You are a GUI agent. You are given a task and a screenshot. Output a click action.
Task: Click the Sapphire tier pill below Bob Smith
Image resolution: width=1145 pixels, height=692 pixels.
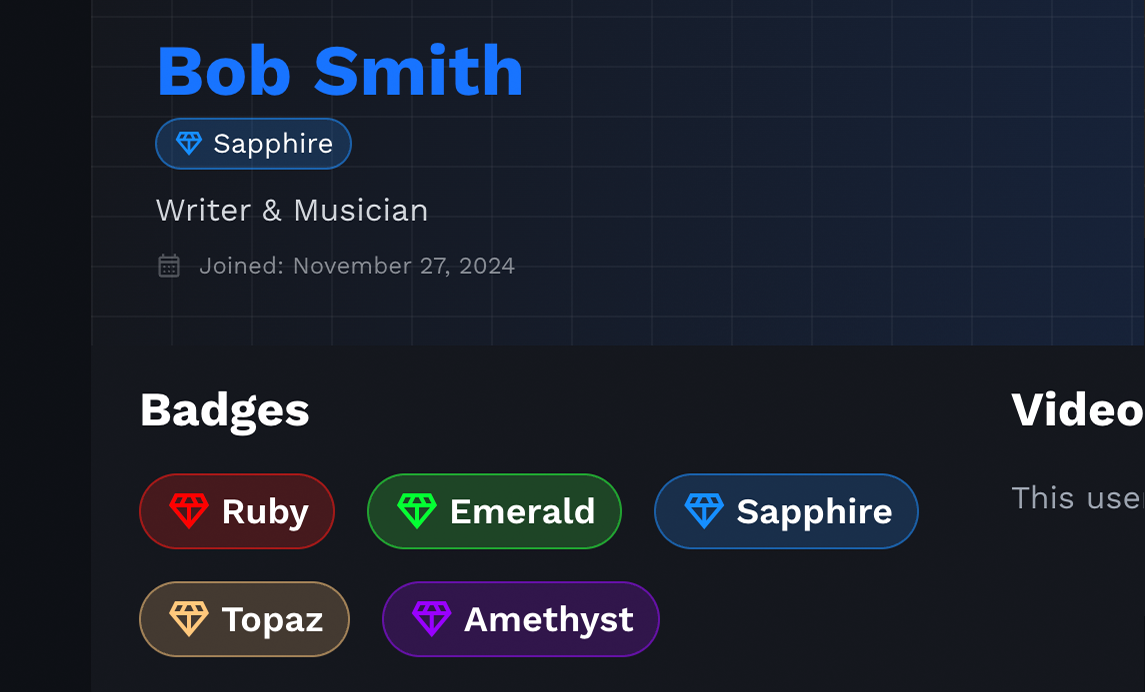coord(253,143)
